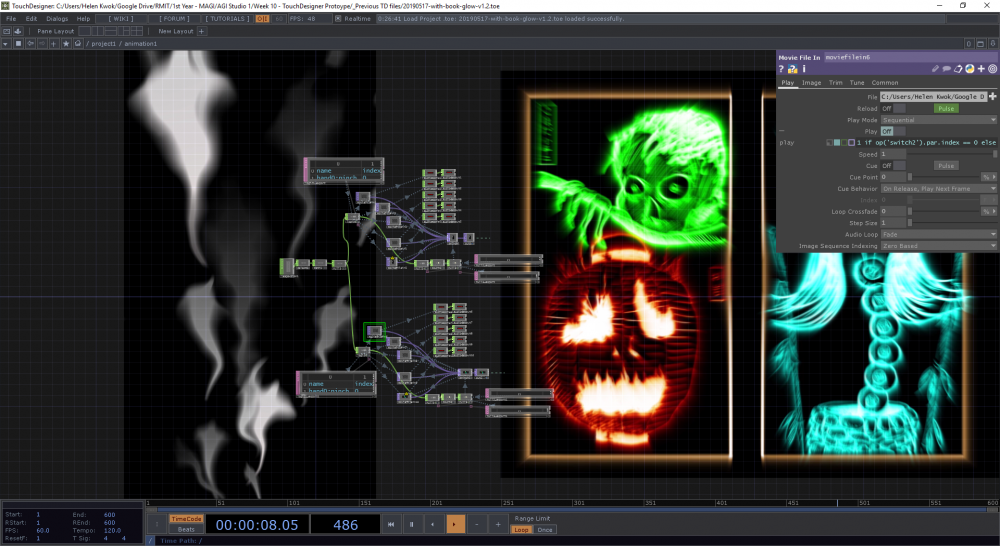Open the Play Mode dropdown
The width and height of the screenshot is (1000, 546).
click(938, 119)
